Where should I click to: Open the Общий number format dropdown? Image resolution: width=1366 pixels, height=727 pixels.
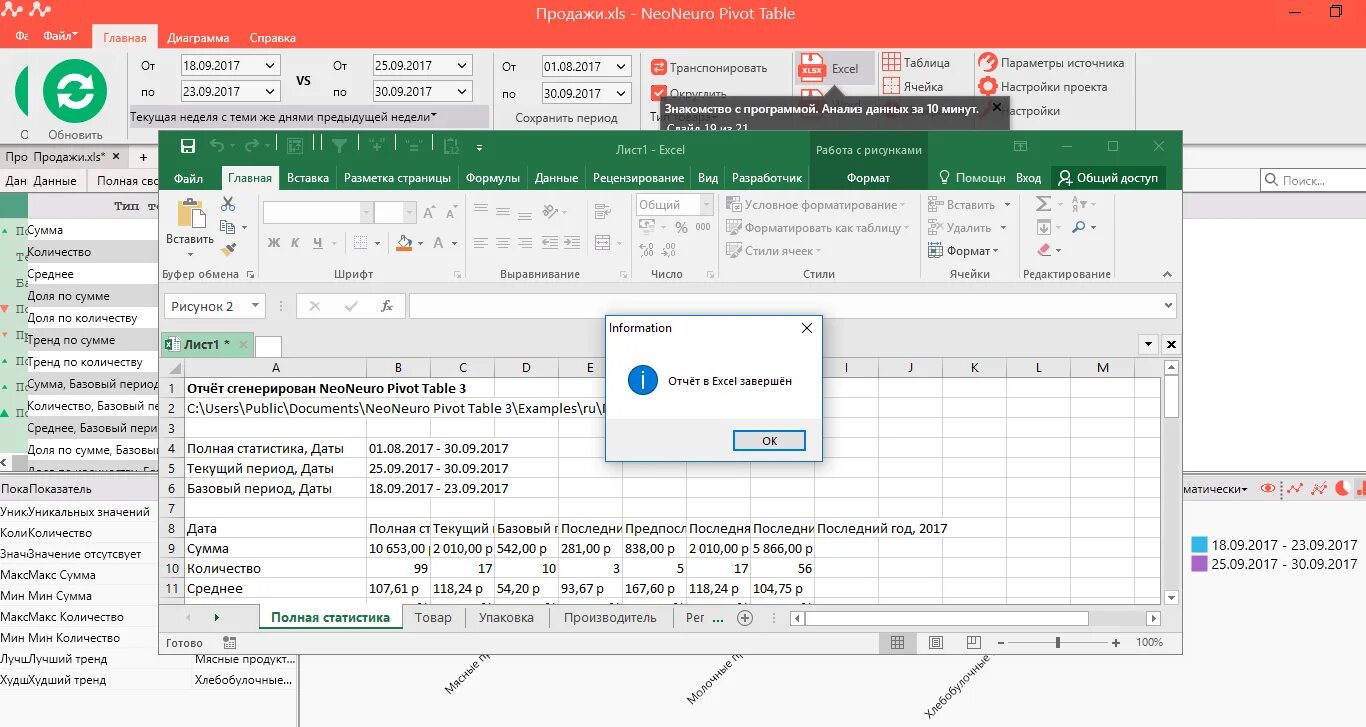(x=704, y=204)
